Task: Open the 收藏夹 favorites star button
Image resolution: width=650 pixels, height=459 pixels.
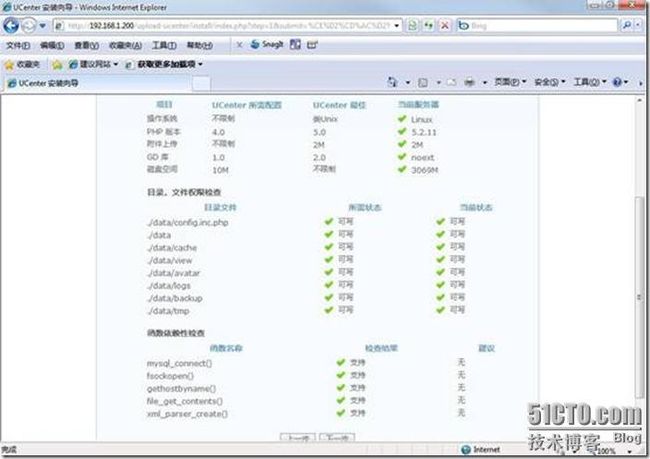Action: (22, 64)
